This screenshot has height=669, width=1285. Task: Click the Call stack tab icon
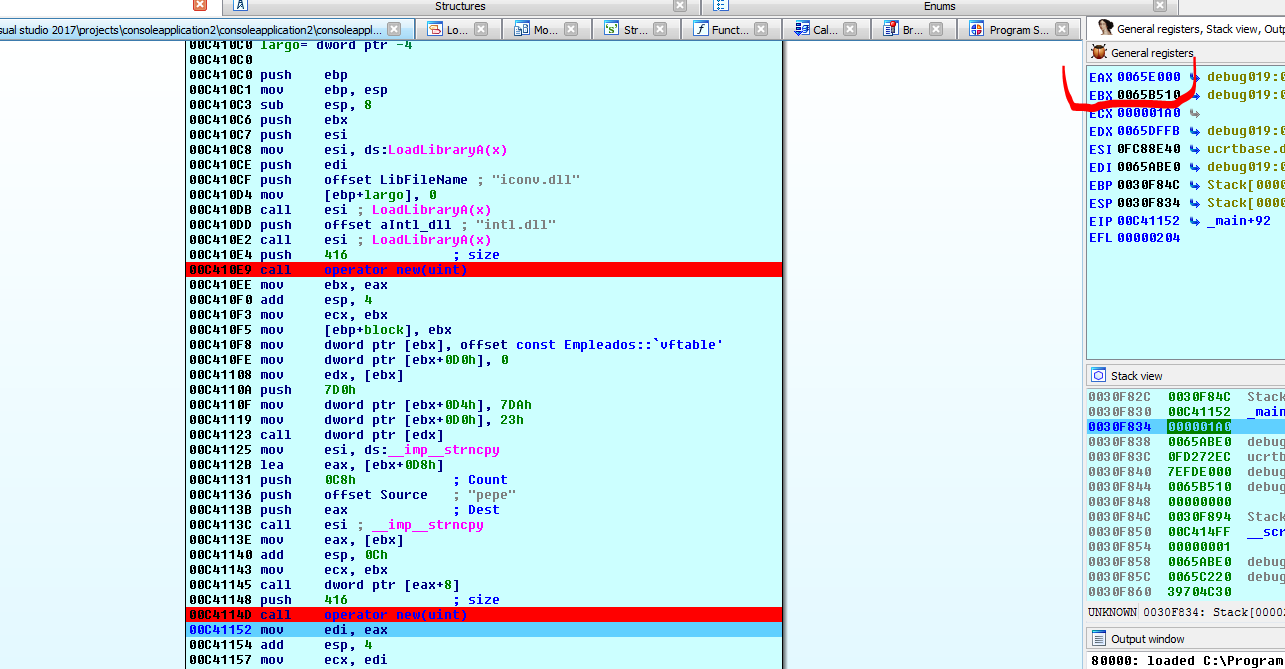[801, 30]
